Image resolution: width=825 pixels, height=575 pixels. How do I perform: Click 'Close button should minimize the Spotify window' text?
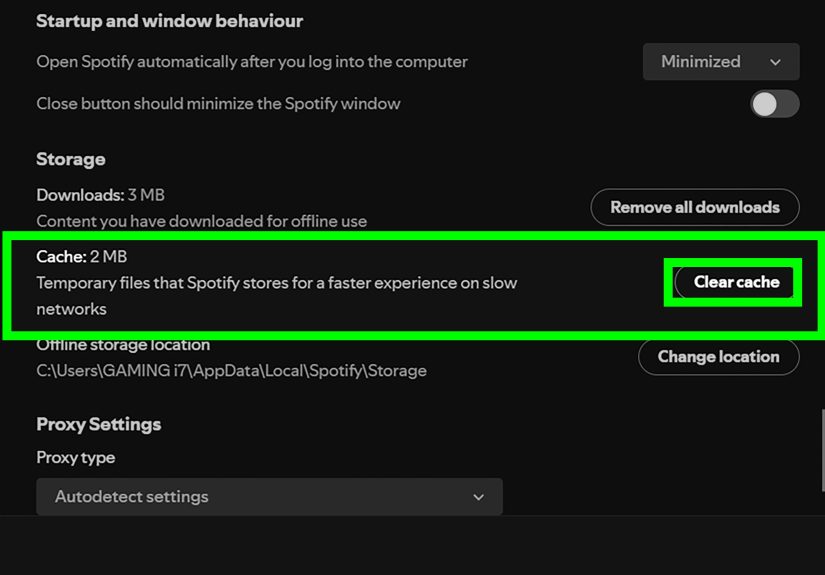pyautogui.click(x=218, y=104)
